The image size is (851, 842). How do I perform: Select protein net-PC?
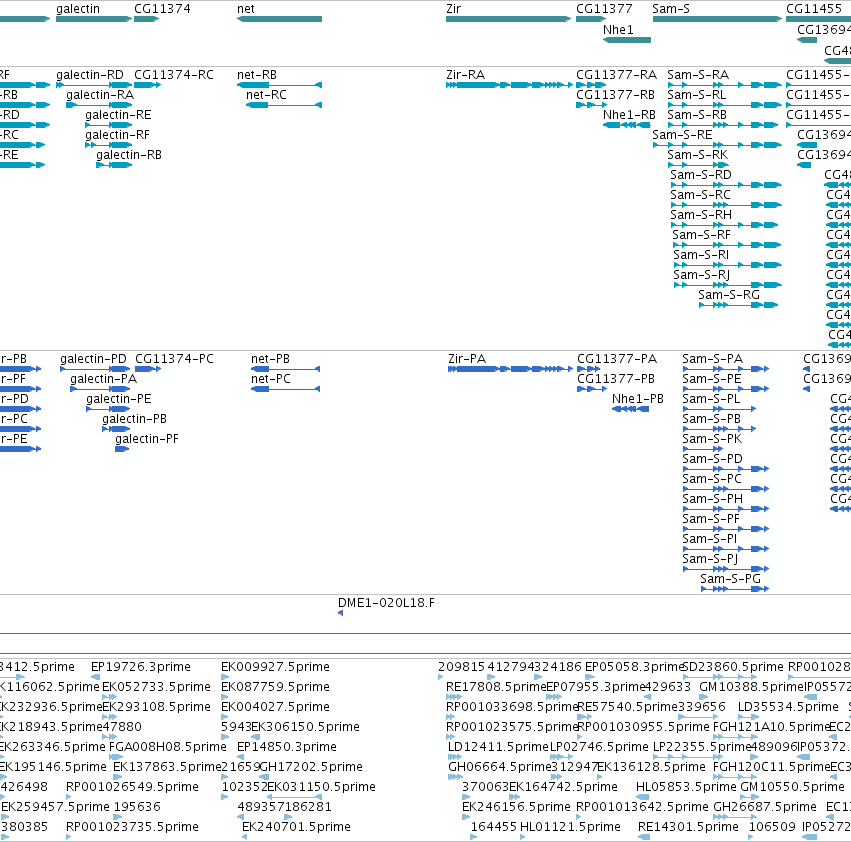(x=285, y=389)
